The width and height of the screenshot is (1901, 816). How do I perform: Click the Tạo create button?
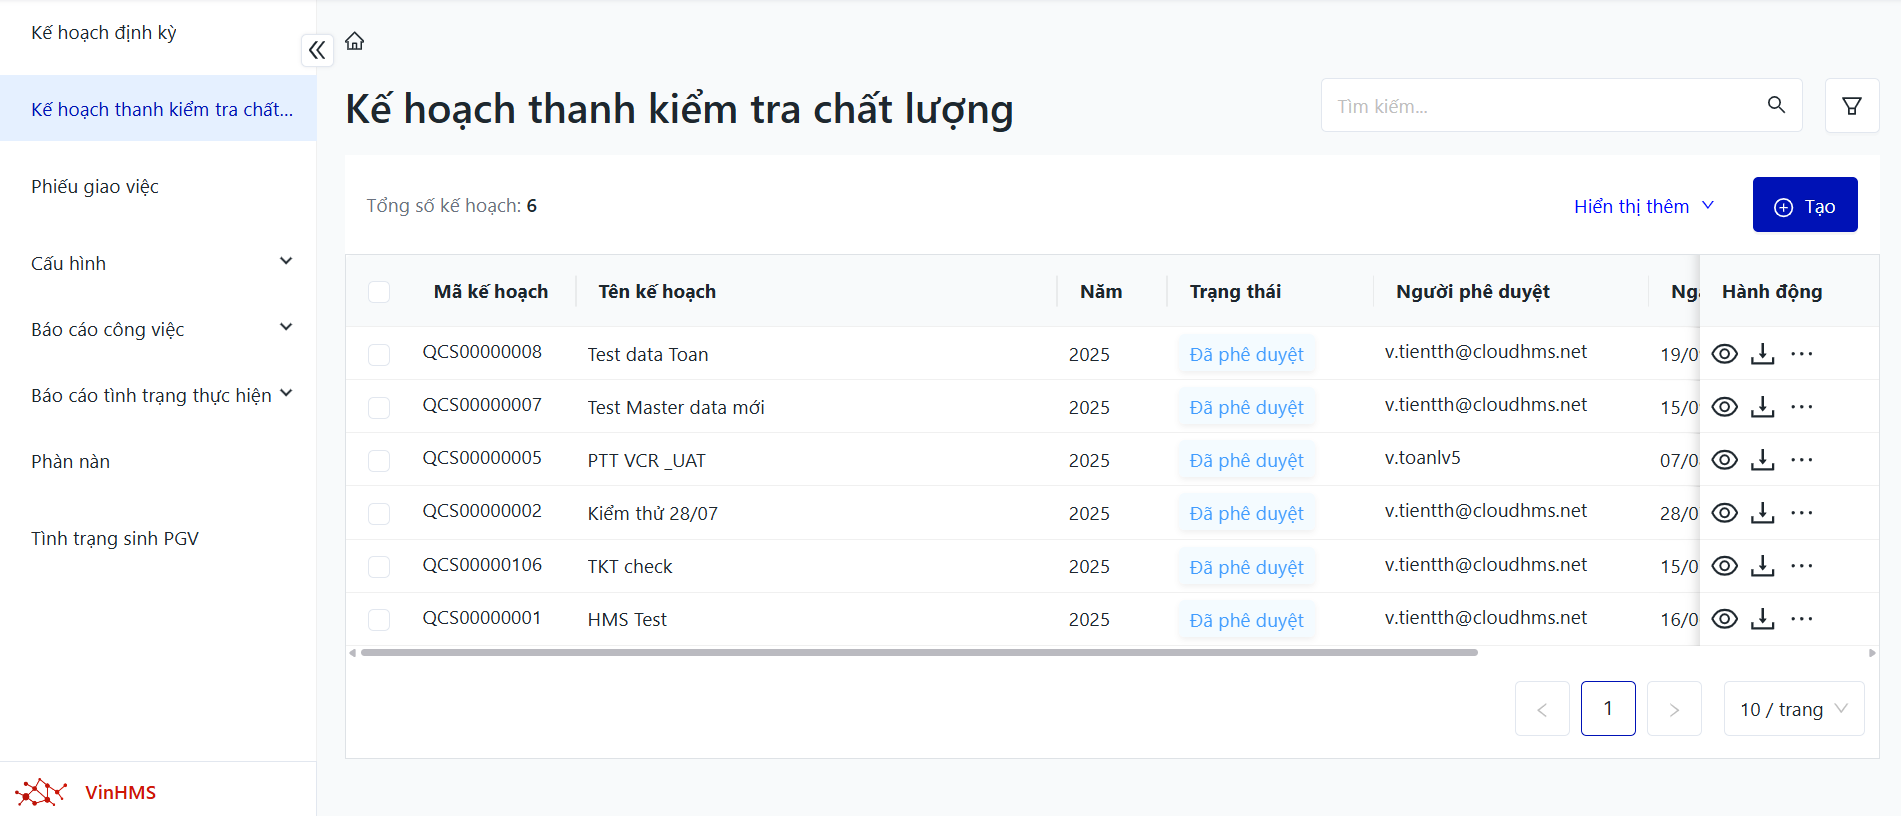click(1804, 205)
